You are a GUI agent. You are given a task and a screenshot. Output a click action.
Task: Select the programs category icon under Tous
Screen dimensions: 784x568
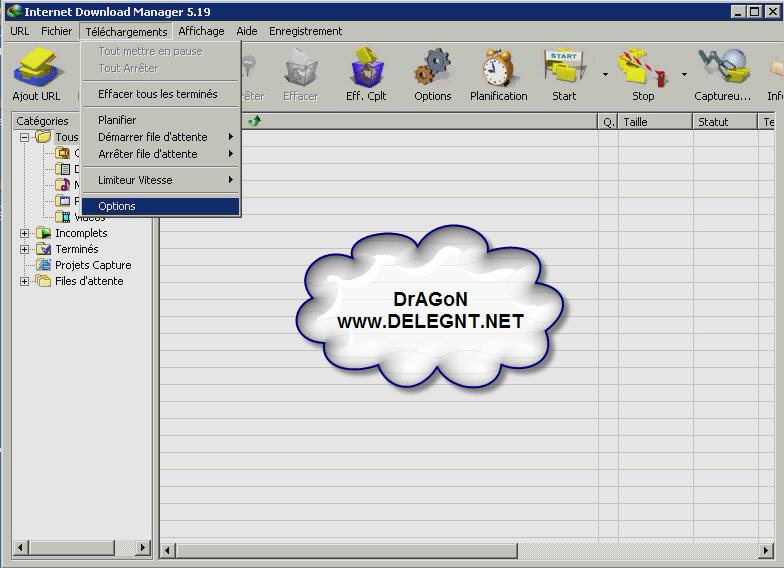point(62,200)
